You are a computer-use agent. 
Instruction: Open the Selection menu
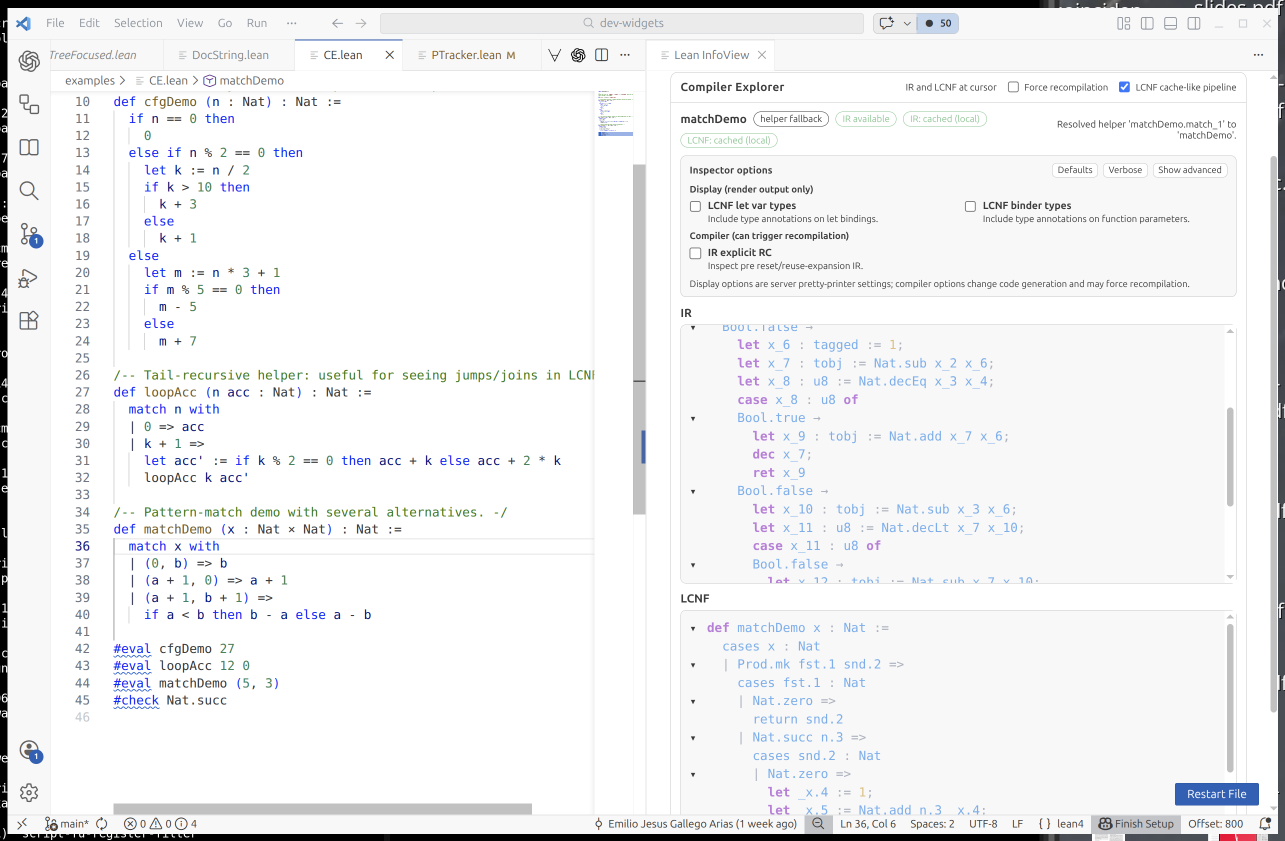[x=138, y=22]
